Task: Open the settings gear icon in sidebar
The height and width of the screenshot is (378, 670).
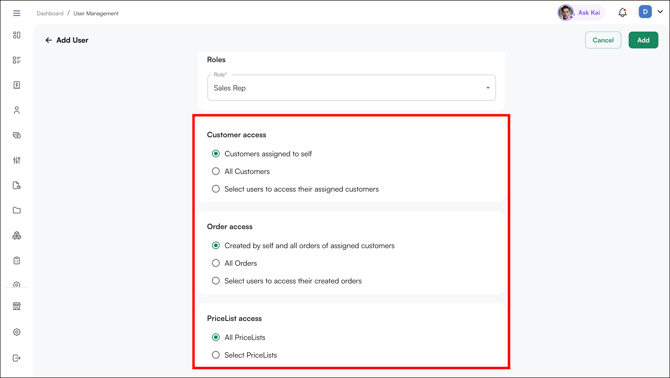Action: tap(17, 332)
